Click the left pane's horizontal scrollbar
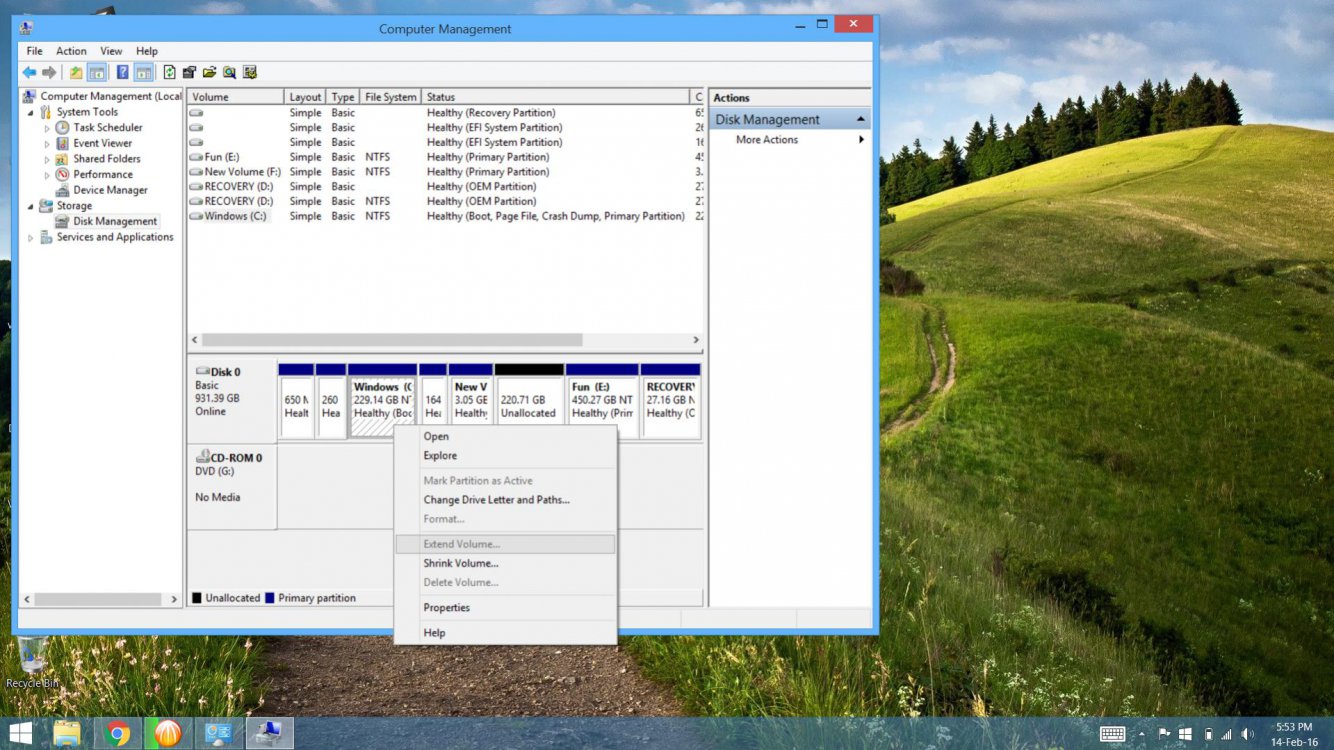Screen dimensions: 1334x750 pos(98,599)
